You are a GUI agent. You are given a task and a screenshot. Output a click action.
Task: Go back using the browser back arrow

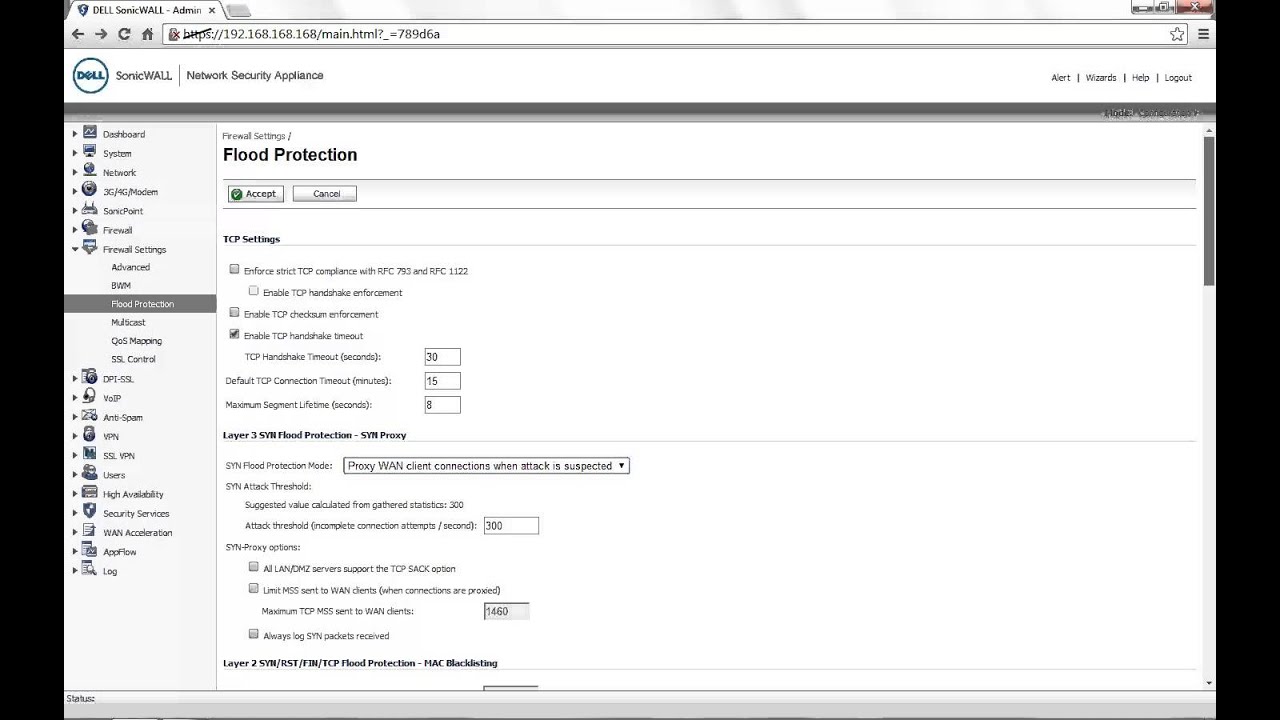coord(78,34)
